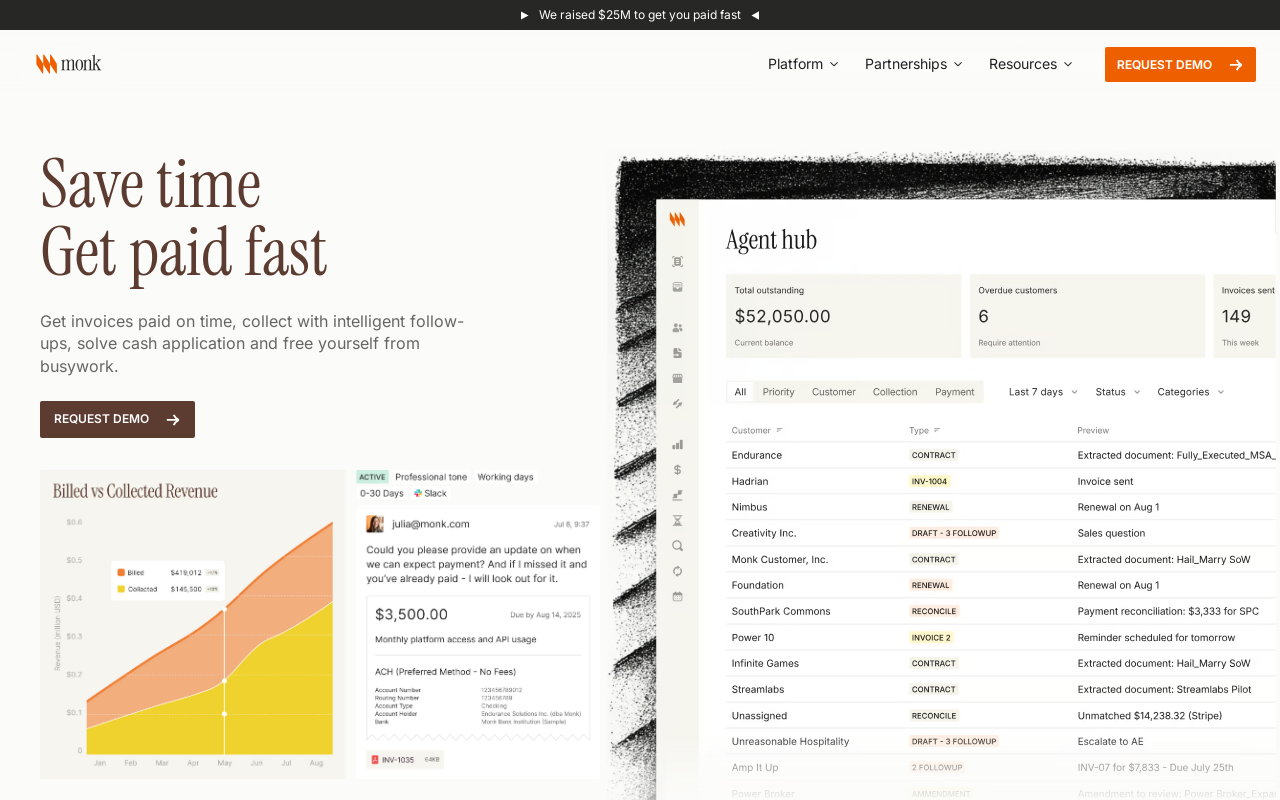Click the orange Billed legend swatch
1280x800 pixels.
[x=121, y=573]
